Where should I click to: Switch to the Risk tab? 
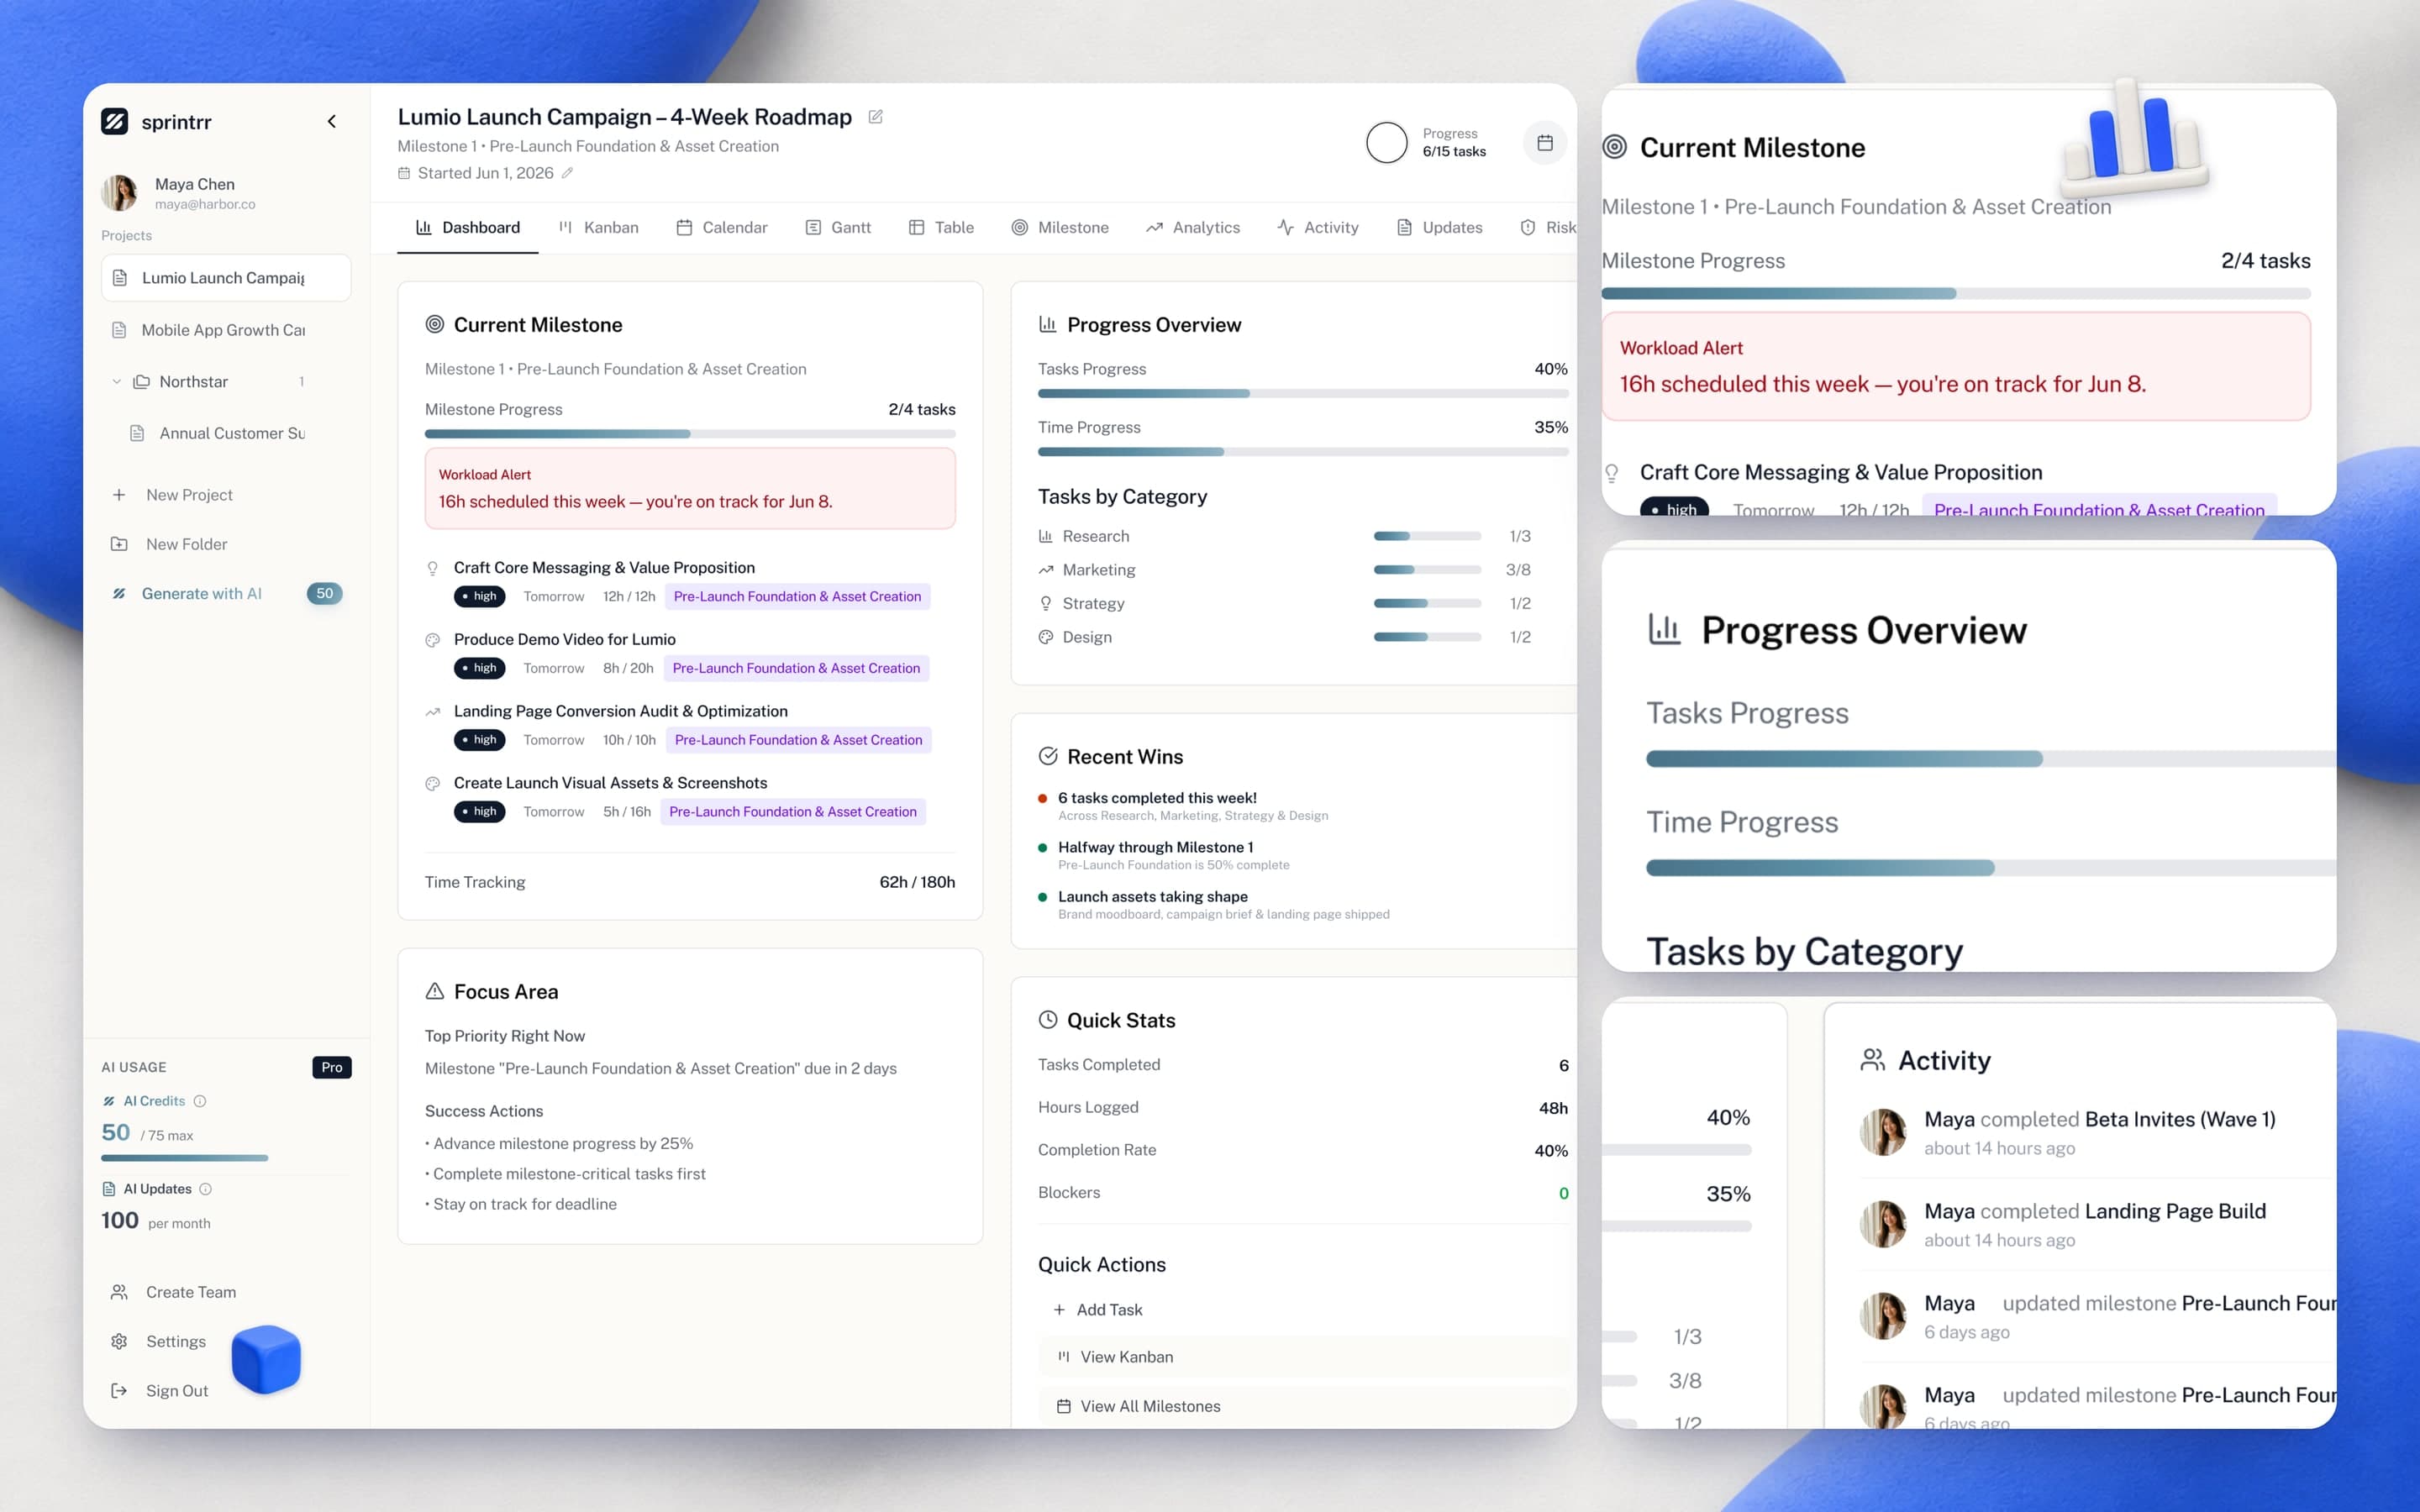click(x=1548, y=227)
